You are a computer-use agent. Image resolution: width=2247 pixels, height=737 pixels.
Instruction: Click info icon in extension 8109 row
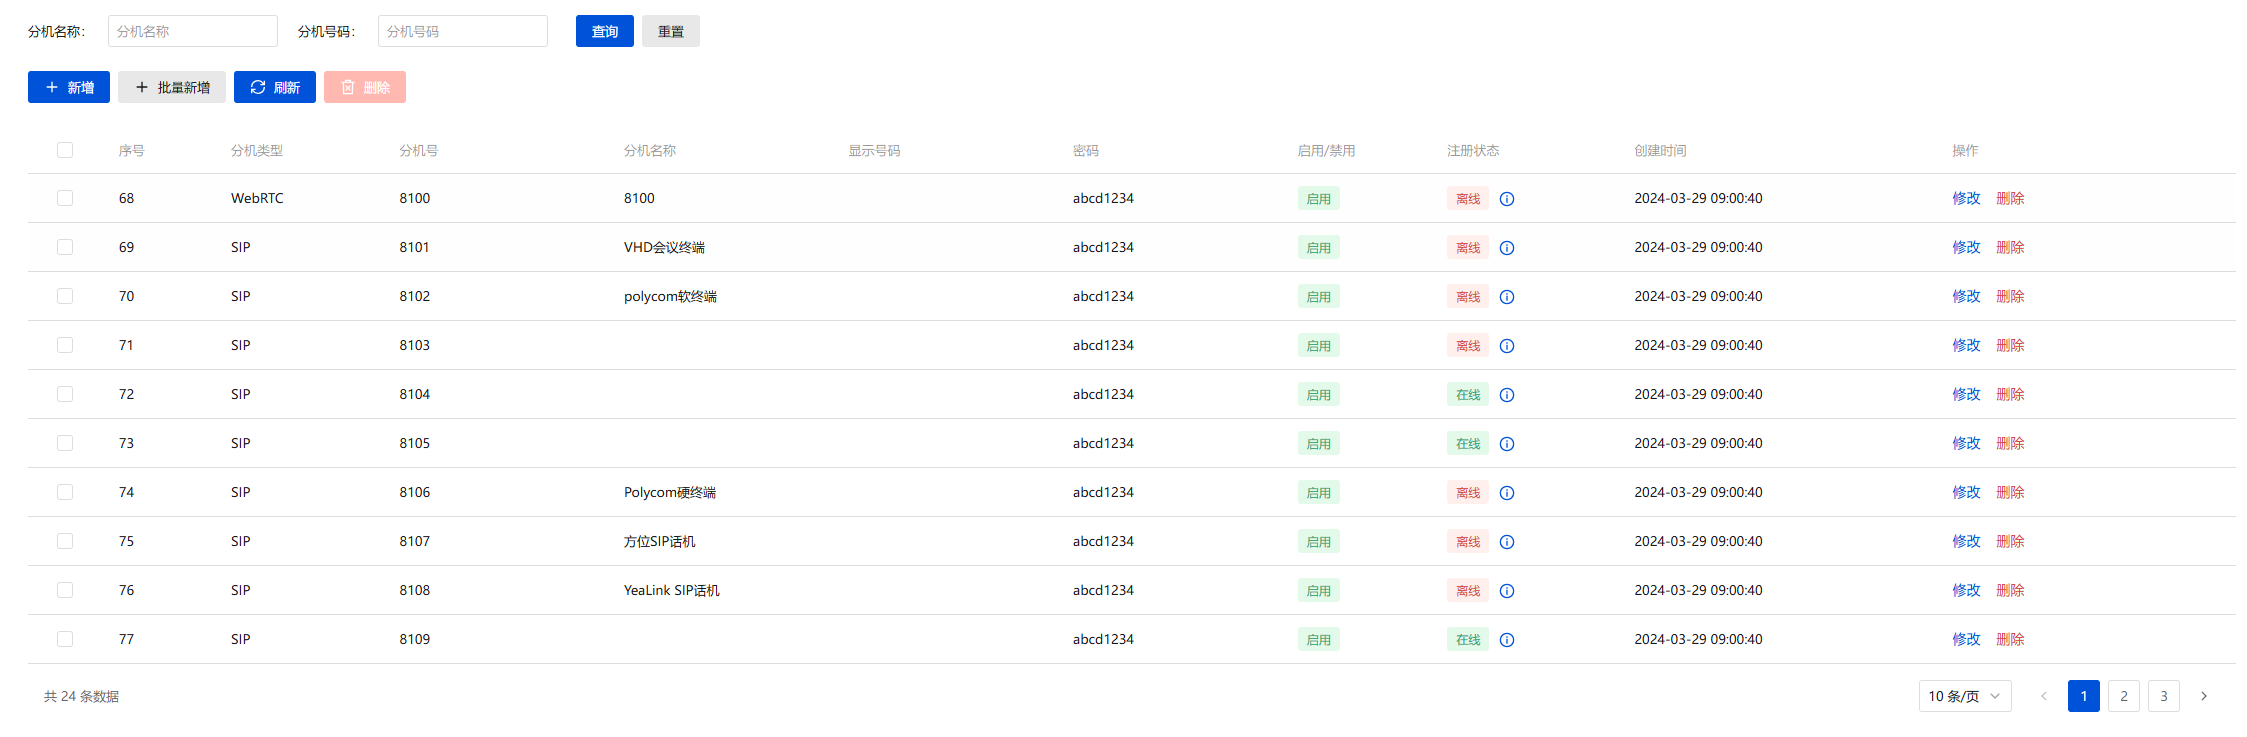(x=1506, y=640)
